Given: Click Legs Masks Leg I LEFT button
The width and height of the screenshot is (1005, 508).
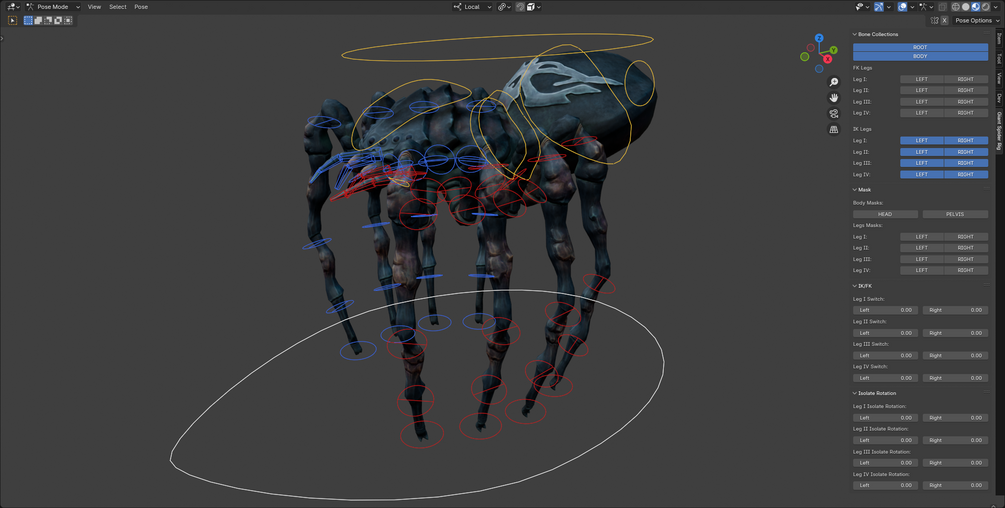Looking at the screenshot, I should 922,237.
